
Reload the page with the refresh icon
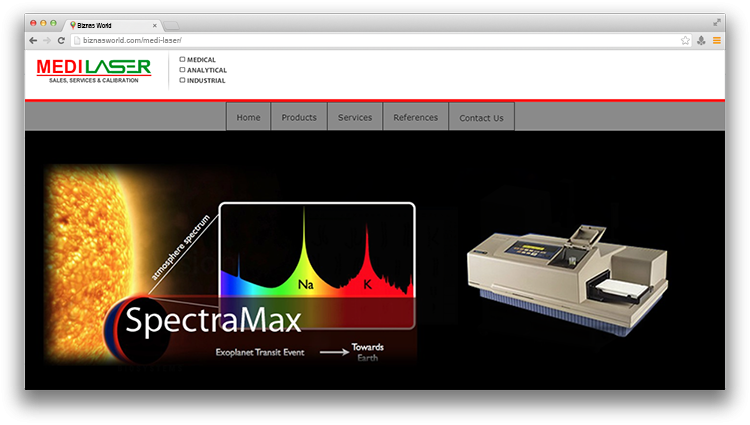click(x=61, y=40)
